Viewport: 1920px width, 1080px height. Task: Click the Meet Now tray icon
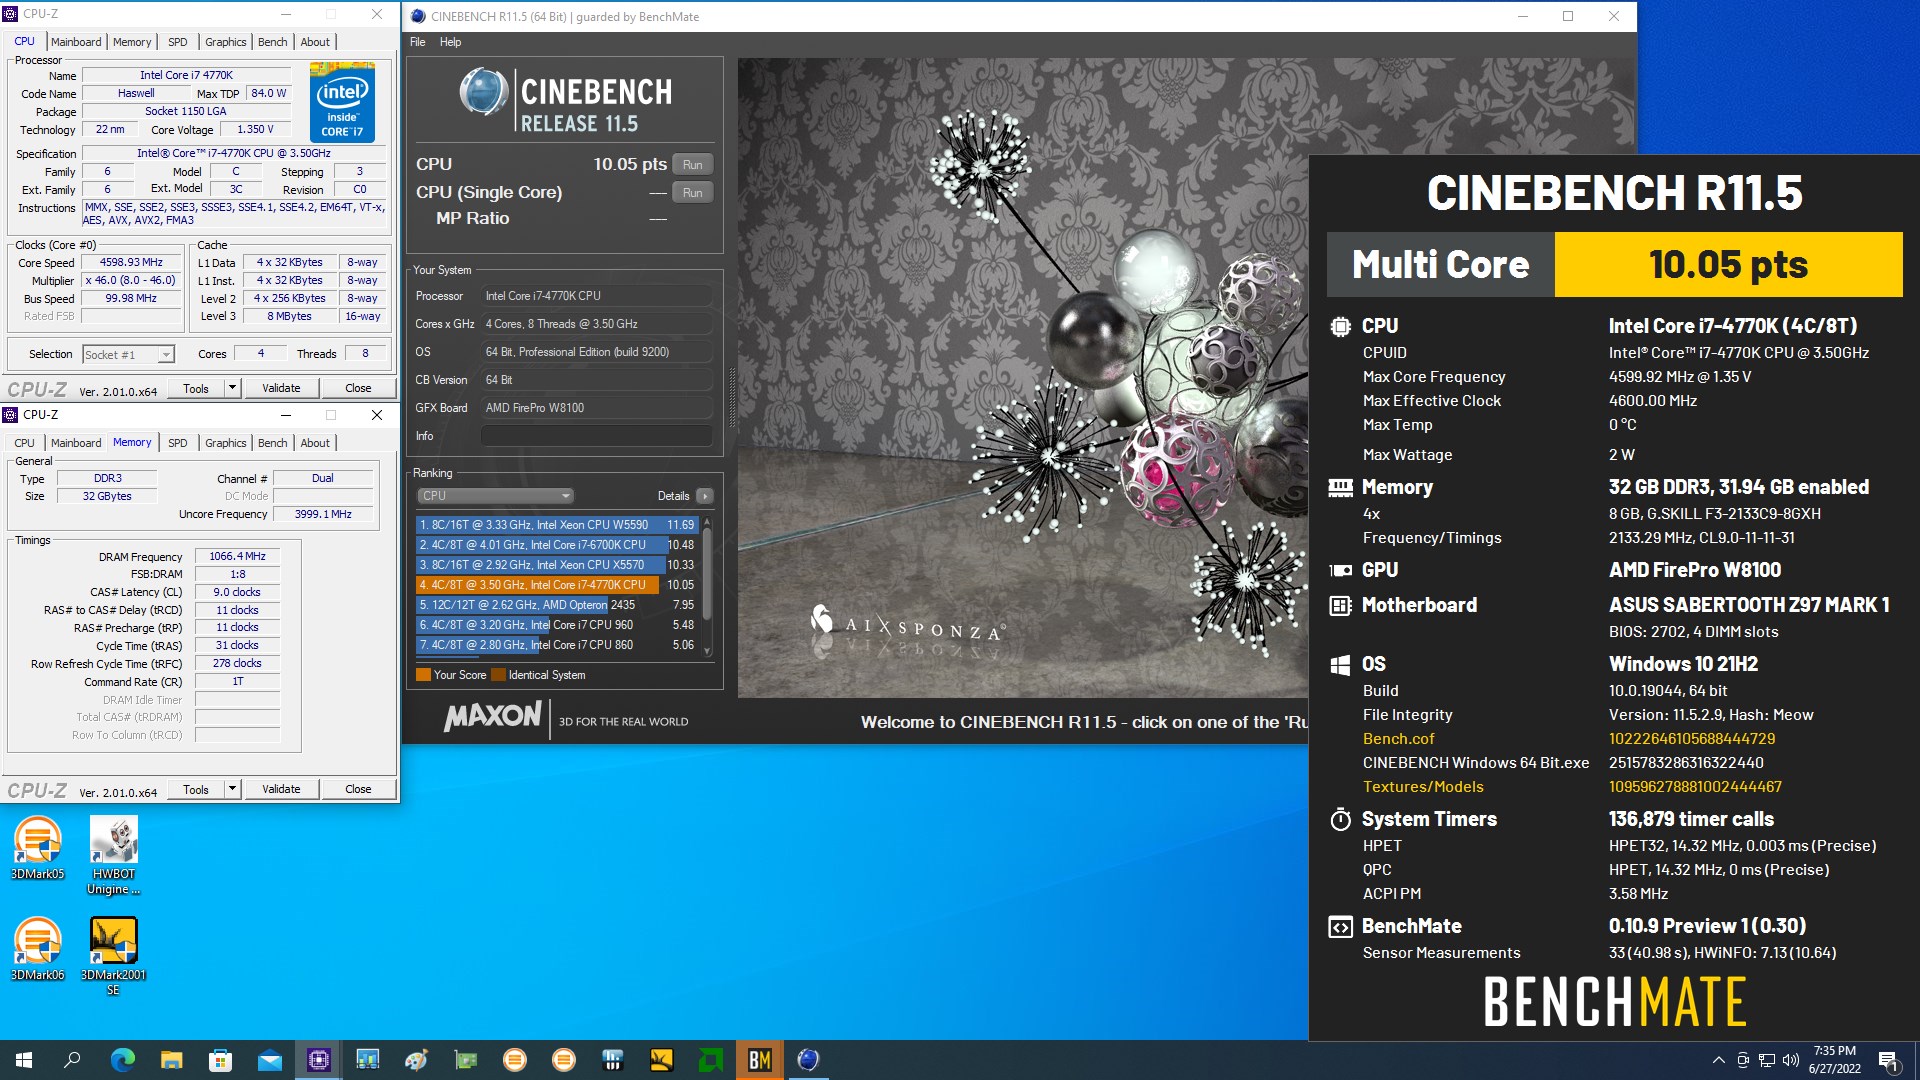(1743, 1060)
